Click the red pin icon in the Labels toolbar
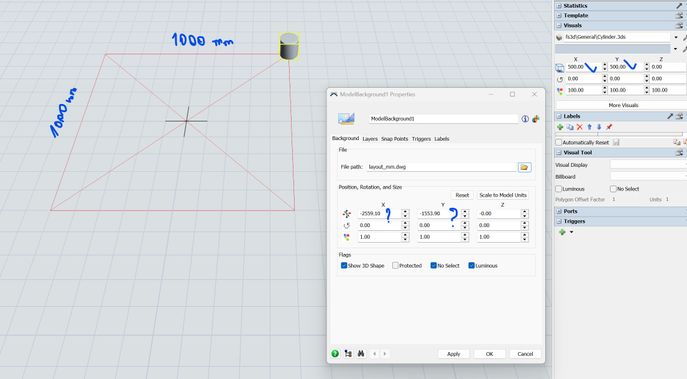Viewport: 687px width, 379px height. [x=609, y=127]
